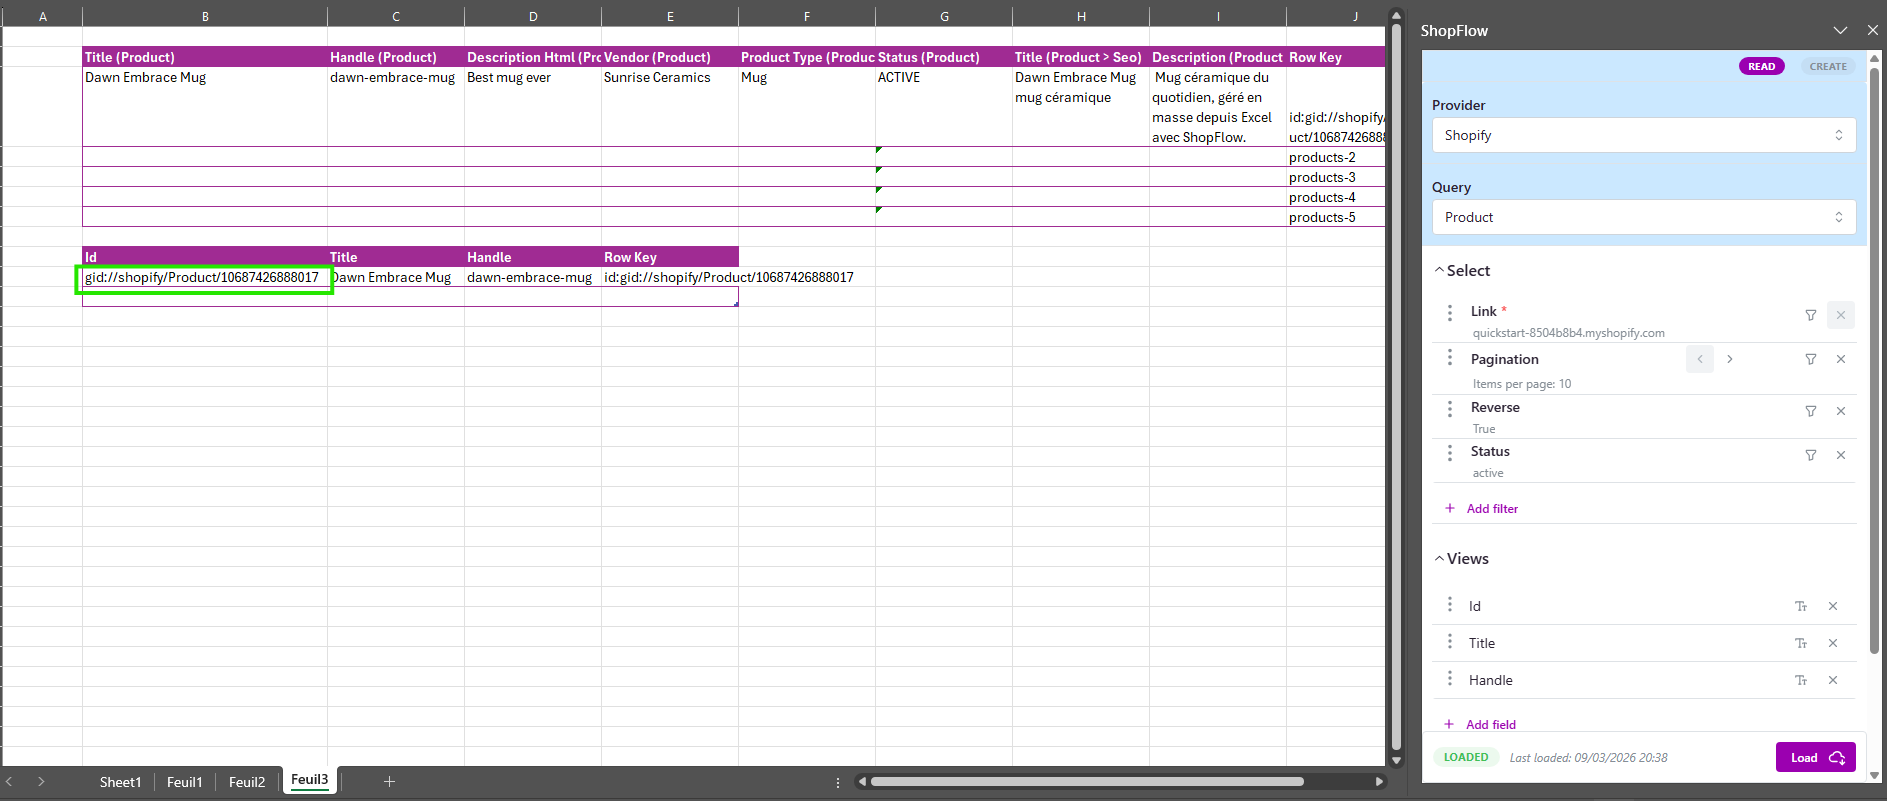This screenshot has width=1887, height=801.
Task: Go to next Pagination page
Action: 1729,359
